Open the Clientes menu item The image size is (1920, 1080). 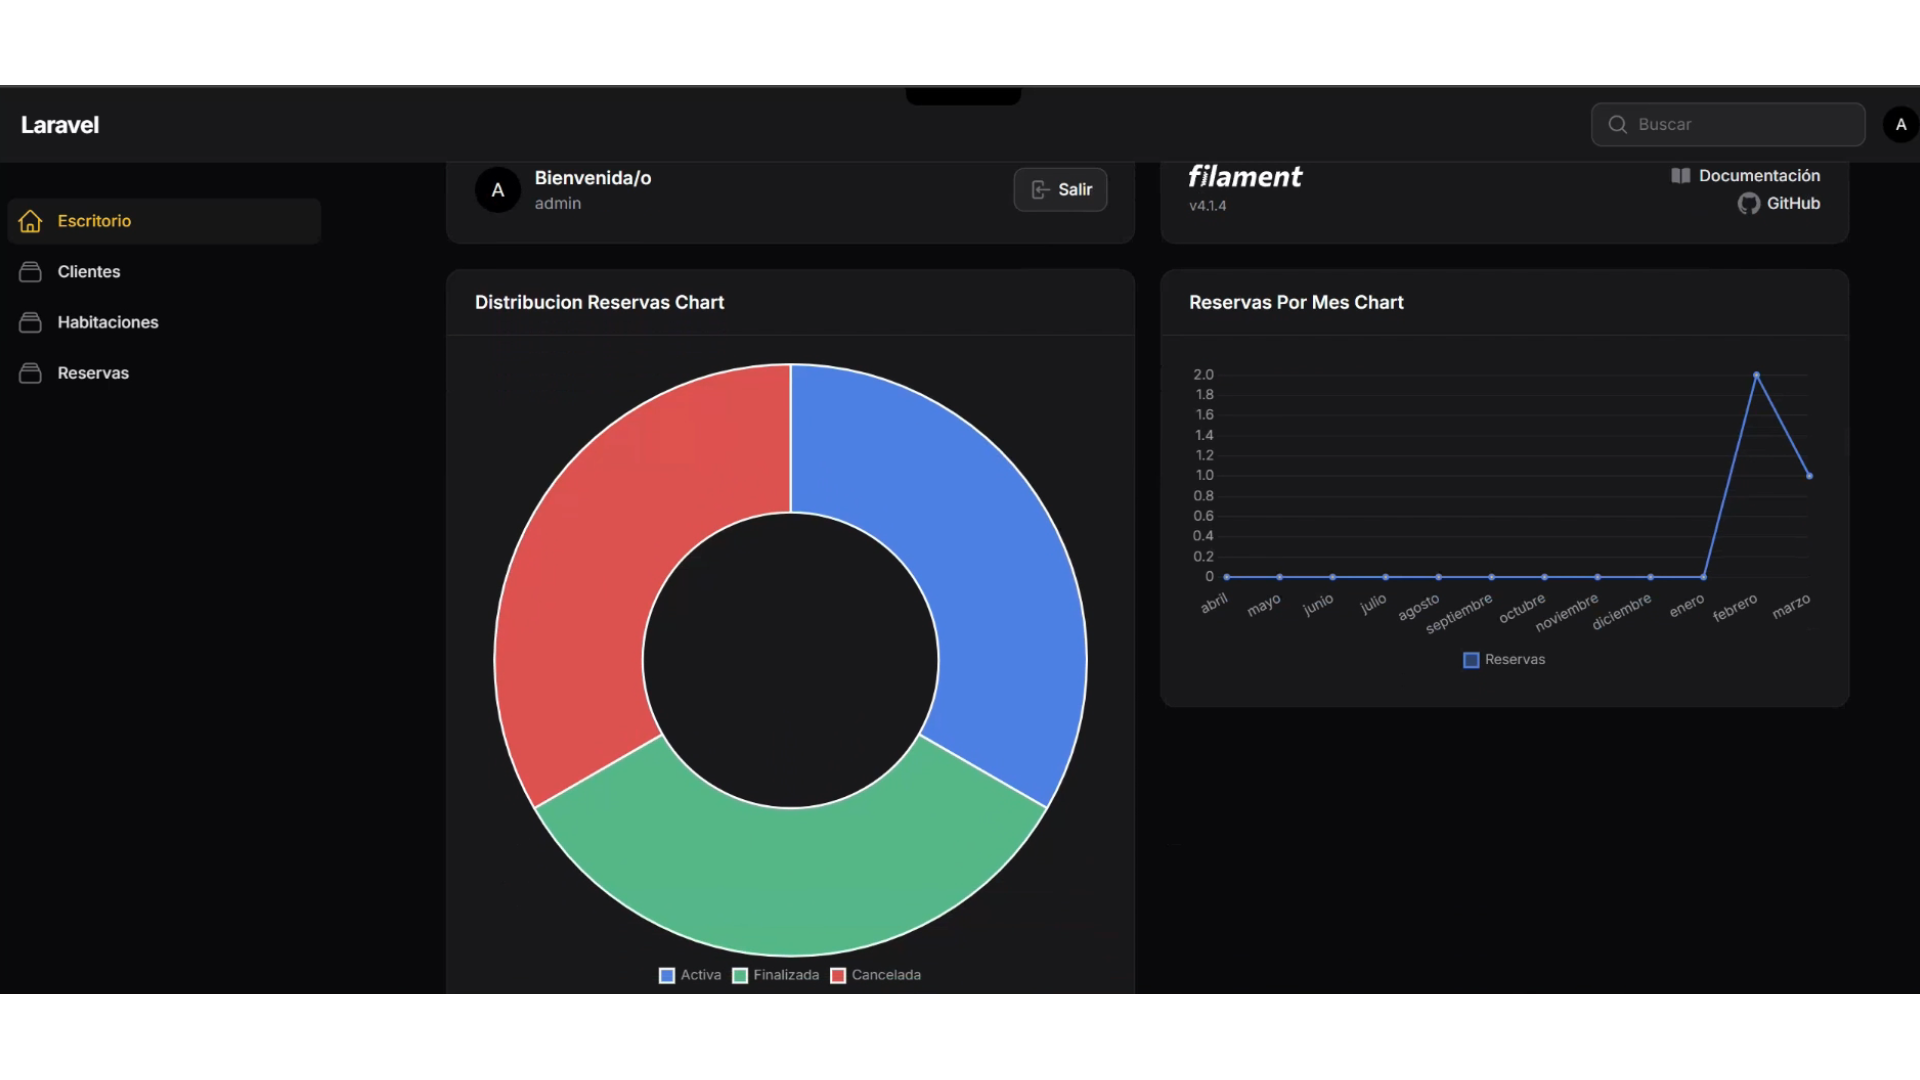pos(89,272)
